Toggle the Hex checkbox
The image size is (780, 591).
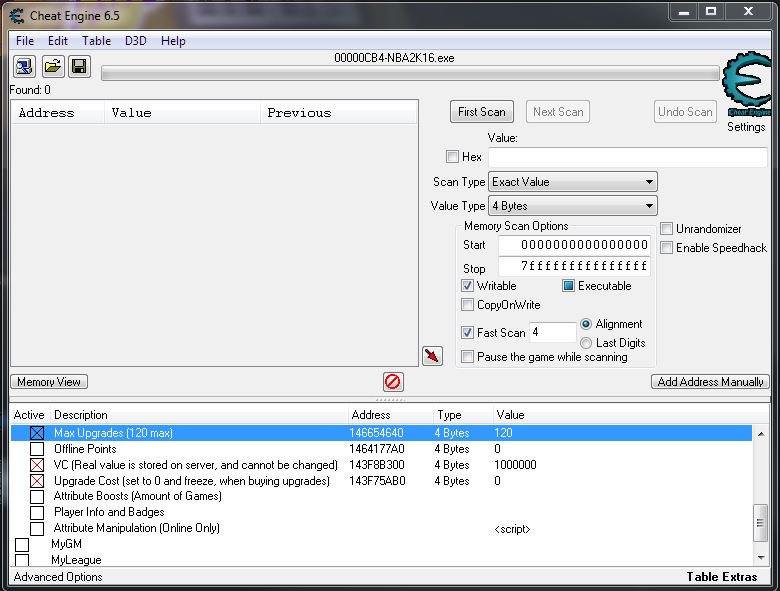pos(452,157)
